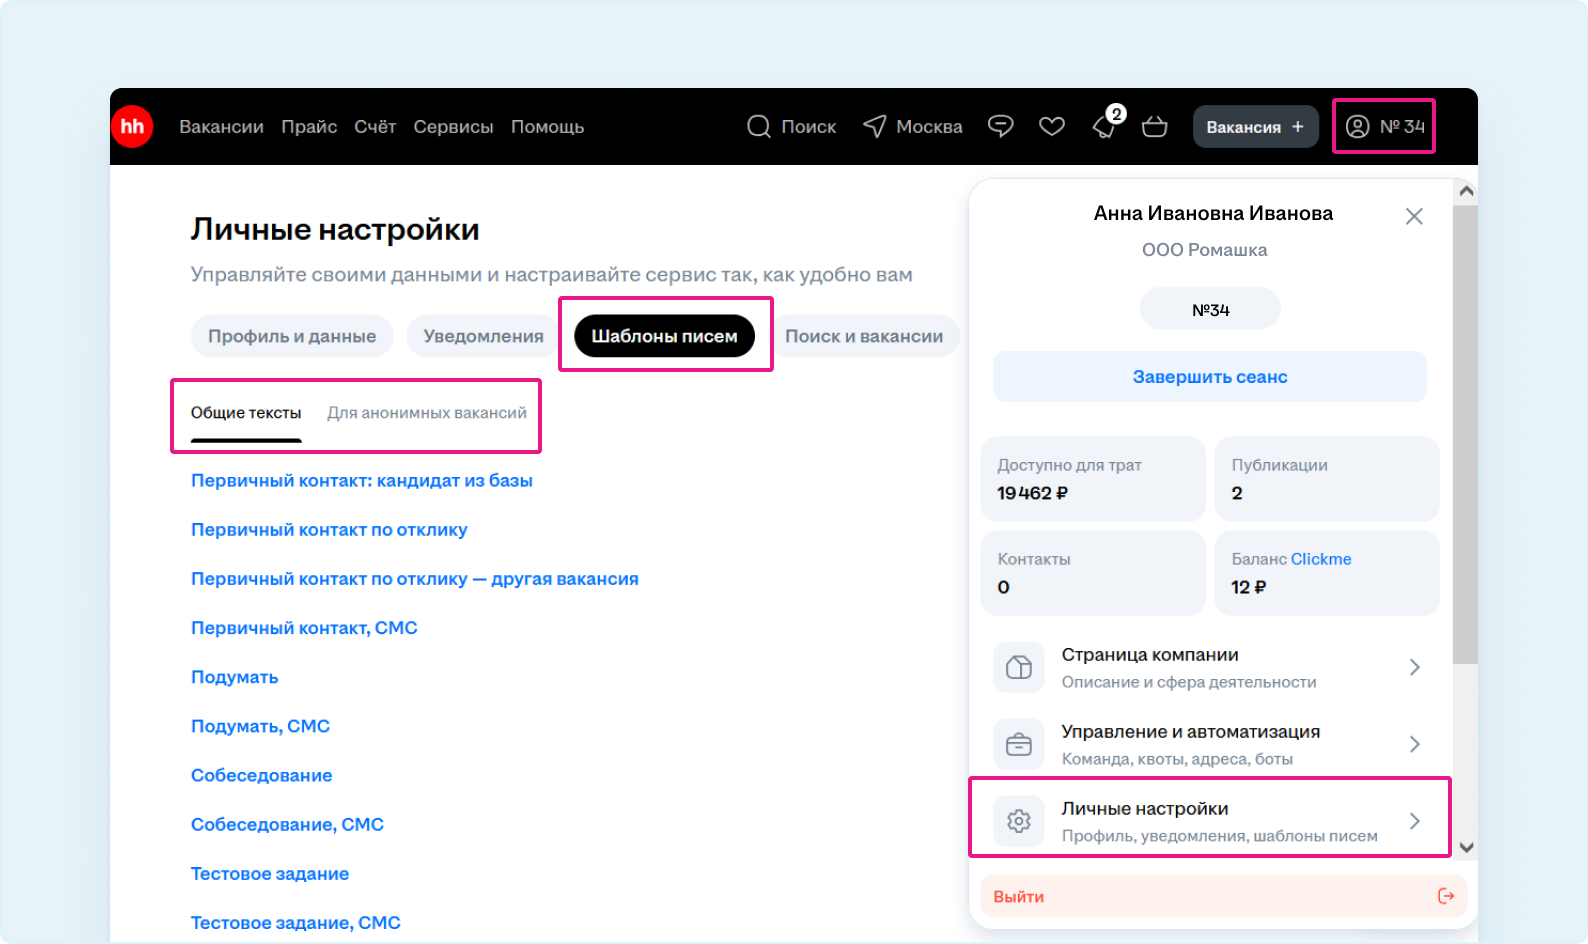Image resolution: width=1588 pixels, height=944 pixels.
Task: Switch to Для анонимных вакансий sub-tab
Action: [x=427, y=413]
